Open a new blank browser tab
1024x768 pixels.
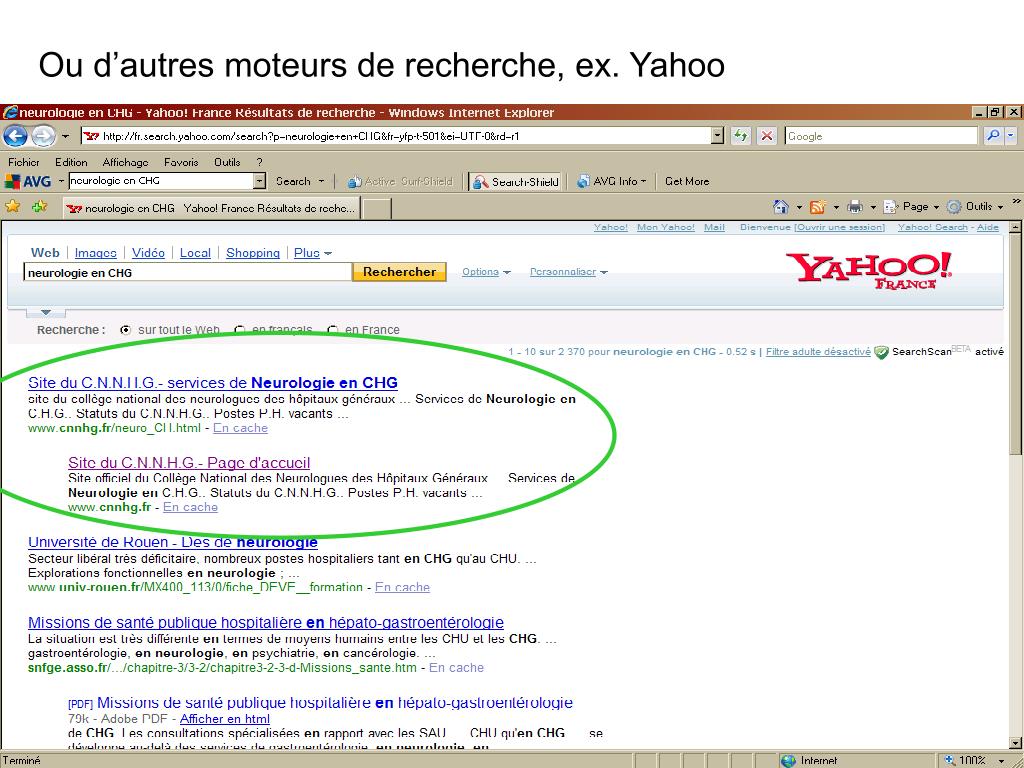(x=377, y=208)
